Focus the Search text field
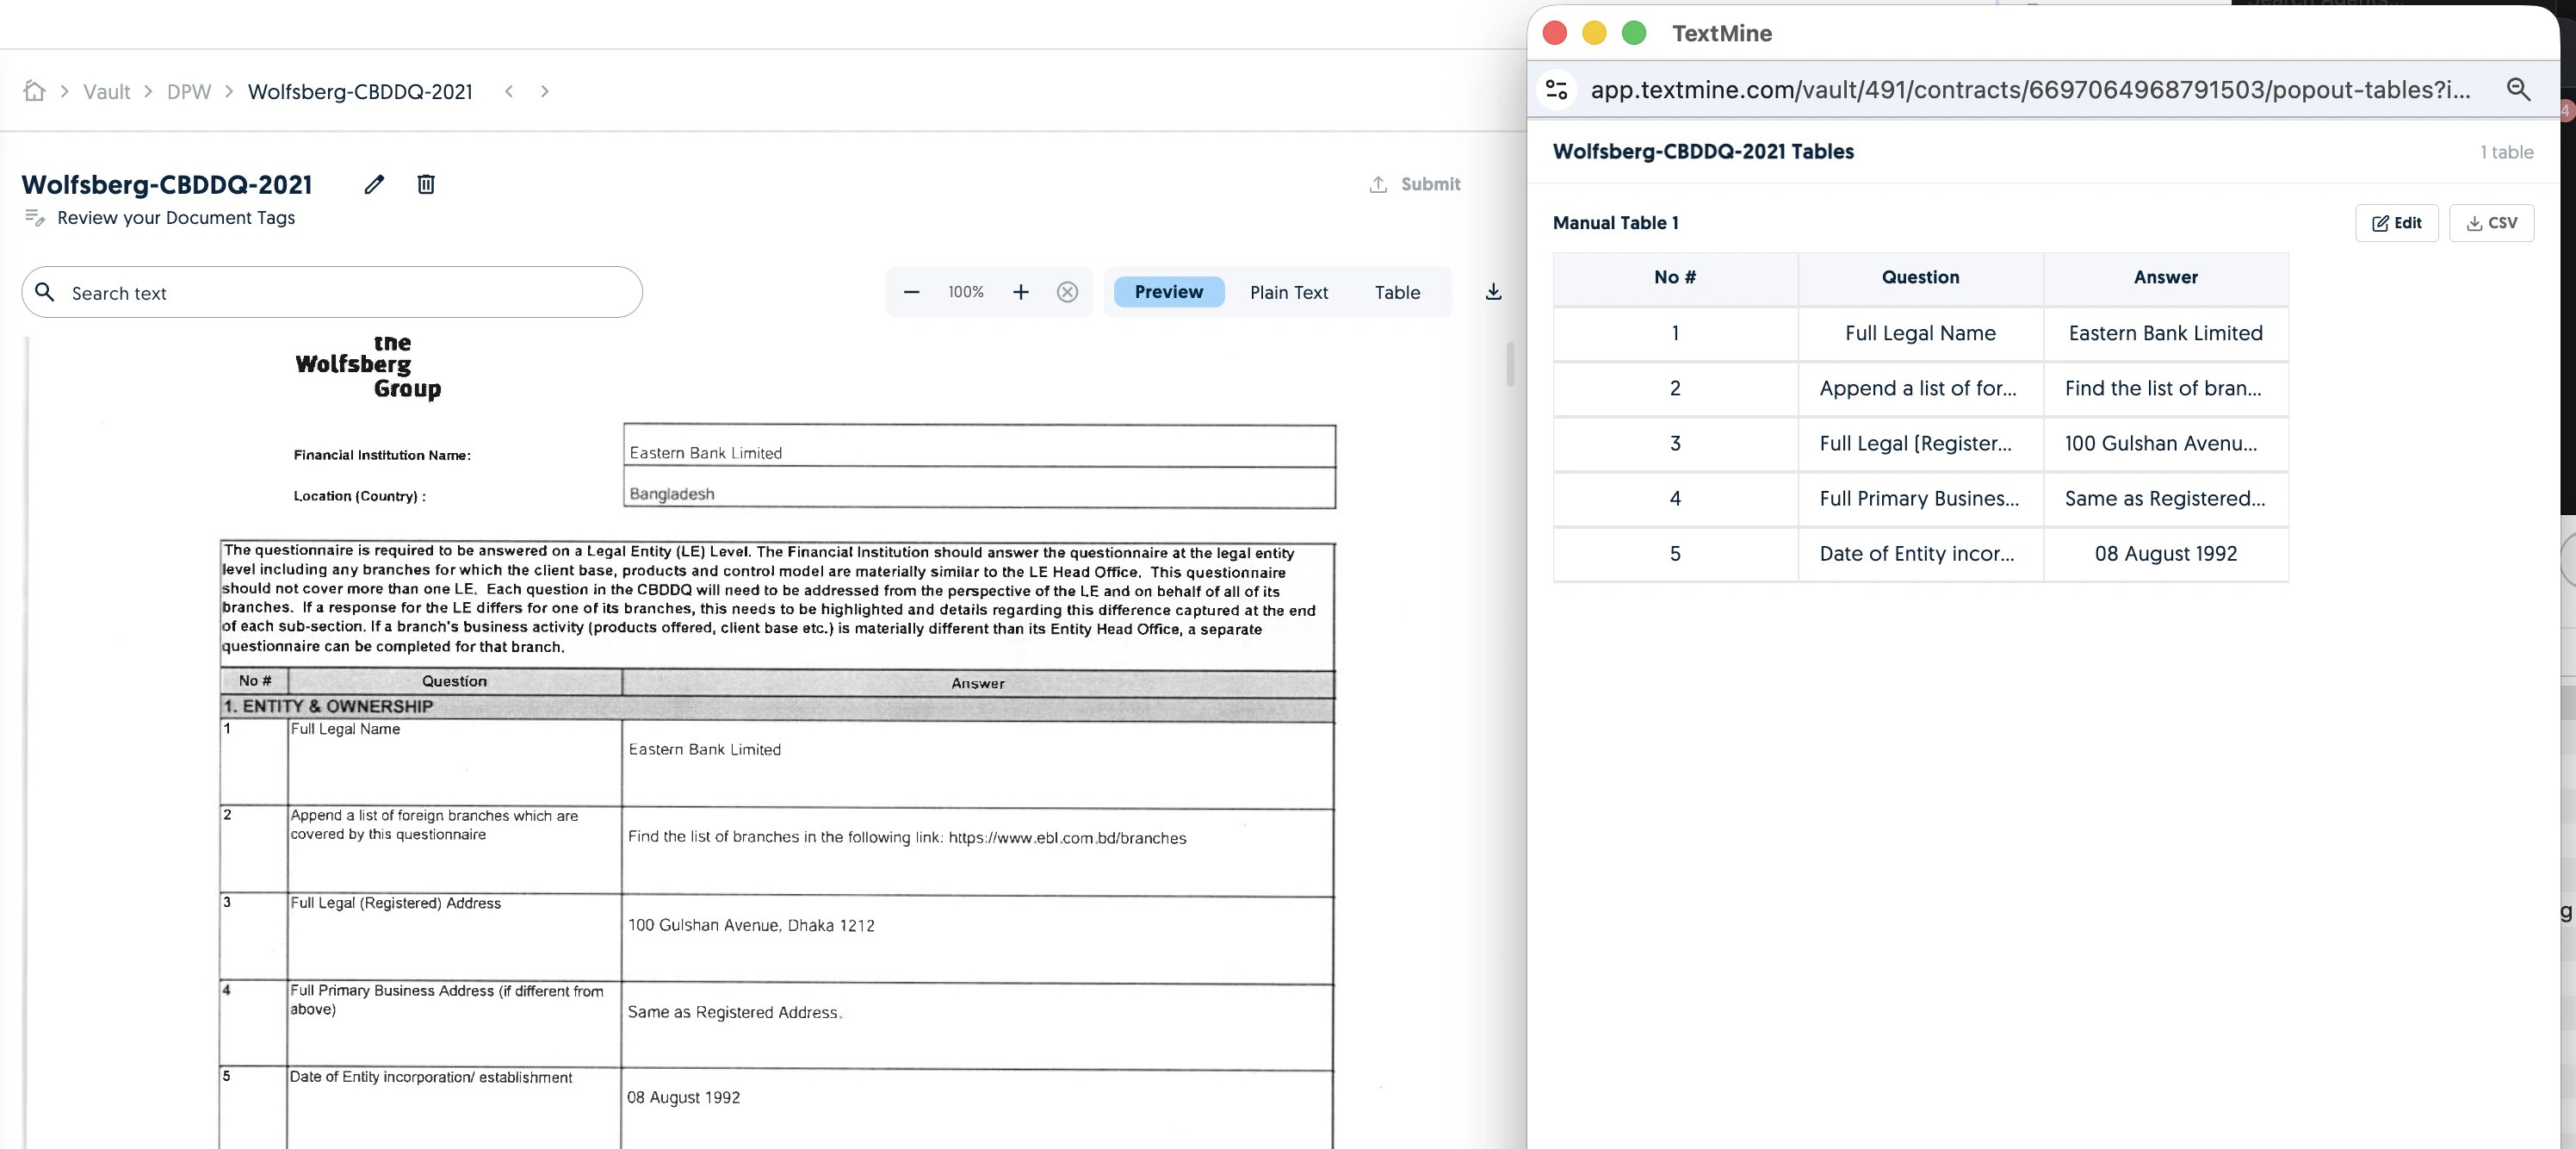2576x1149 pixels. tap(332, 292)
